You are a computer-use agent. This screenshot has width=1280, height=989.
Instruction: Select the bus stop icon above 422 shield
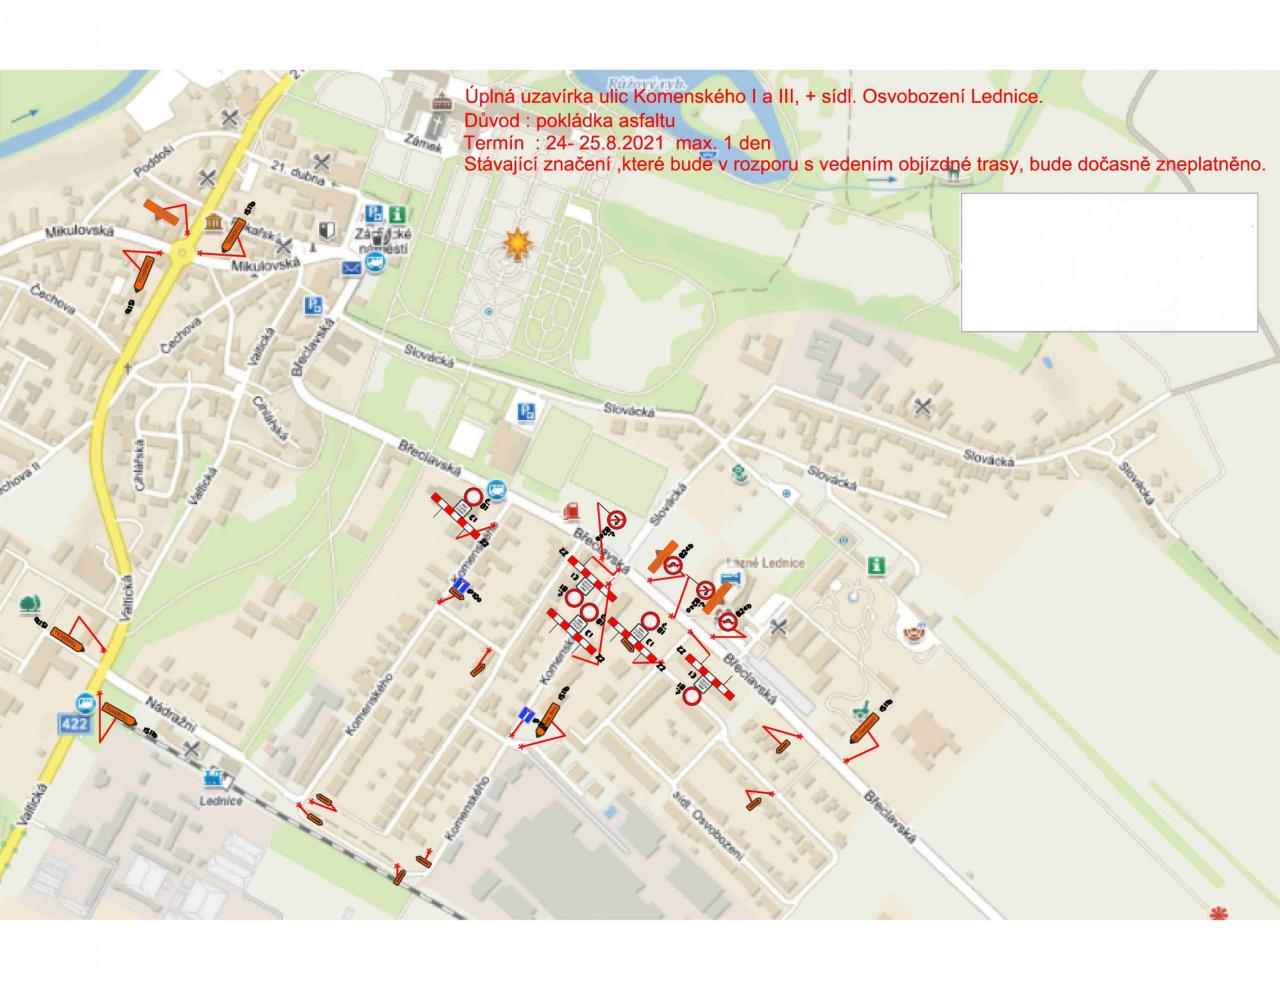coord(86,702)
